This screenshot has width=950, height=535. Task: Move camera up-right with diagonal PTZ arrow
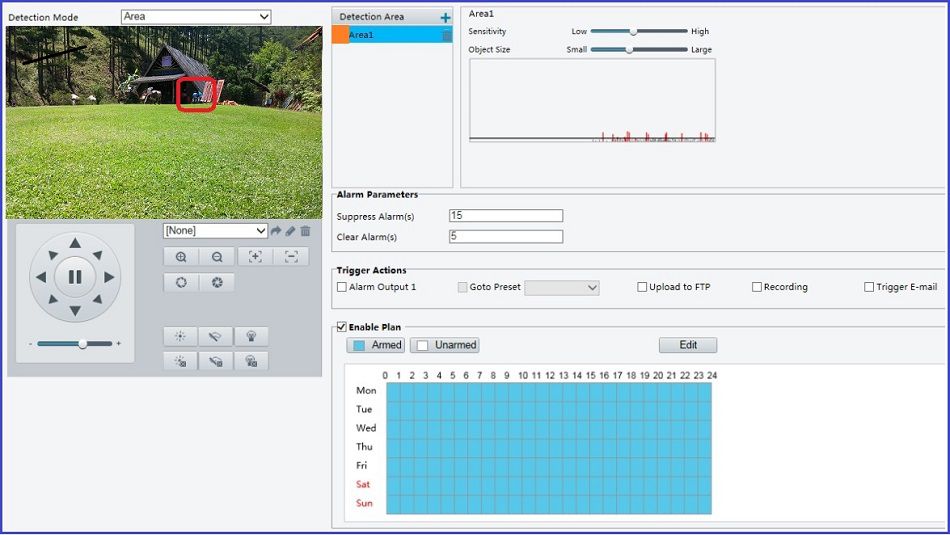pos(98,255)
